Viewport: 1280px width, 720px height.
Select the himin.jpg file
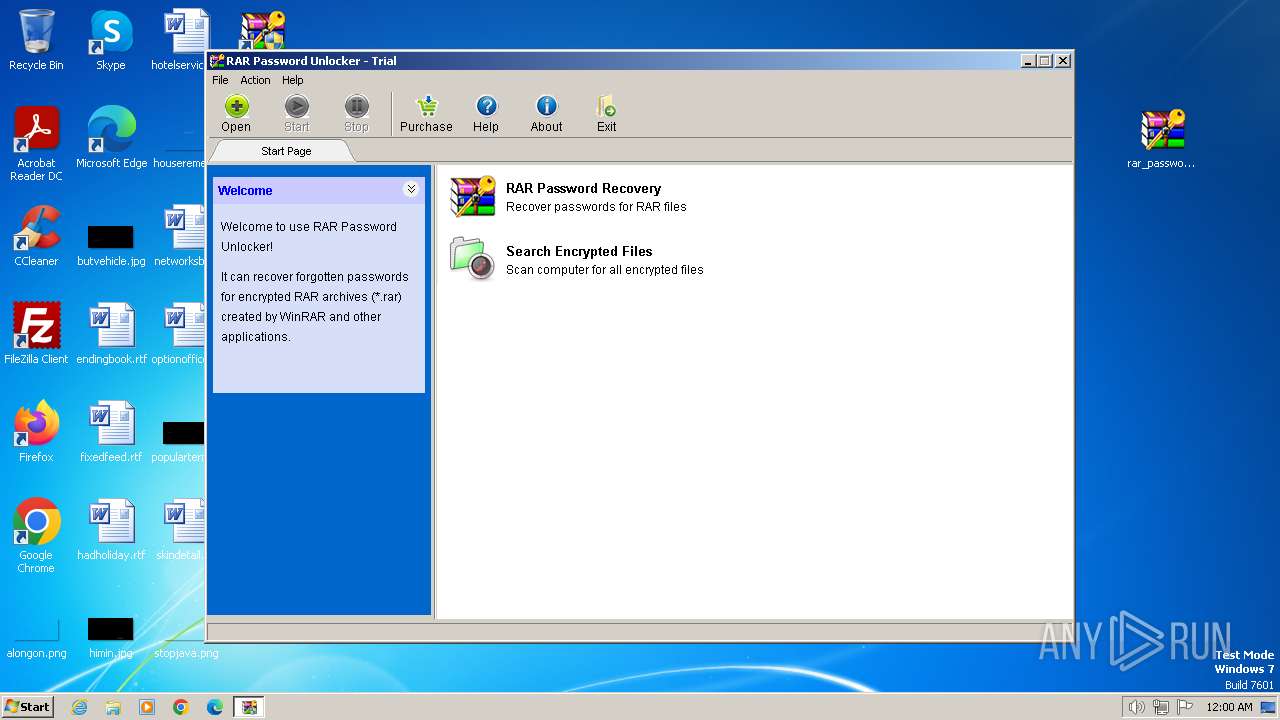(x=111, y=638)
